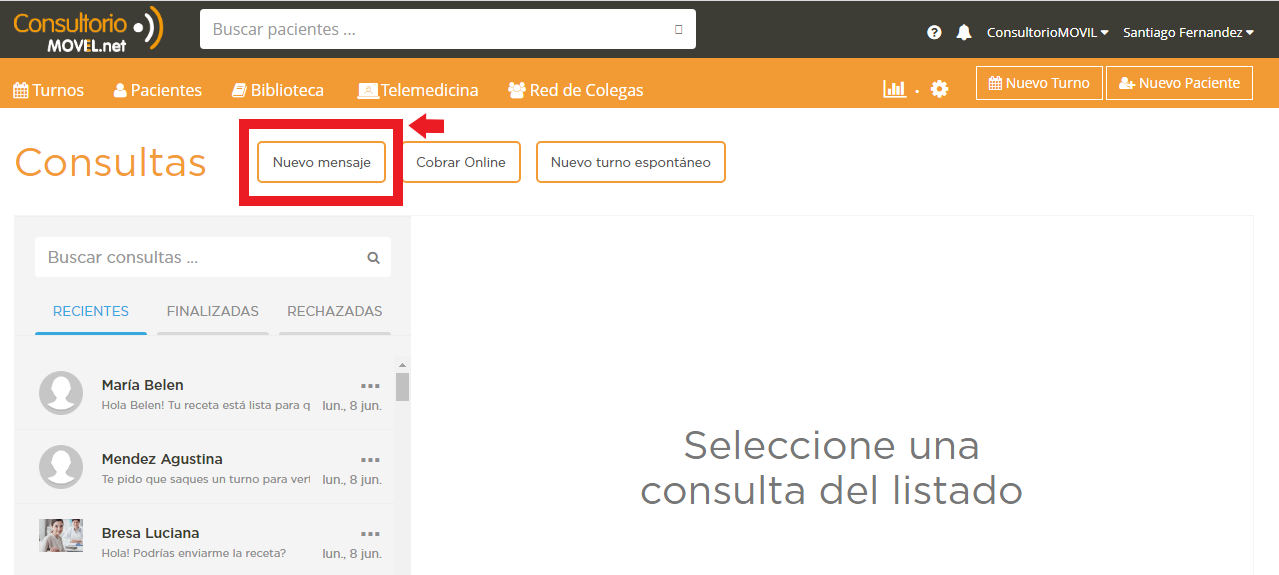Click the consultation list scrollbar
The image size is (1279, 575).
coord(402,387)
